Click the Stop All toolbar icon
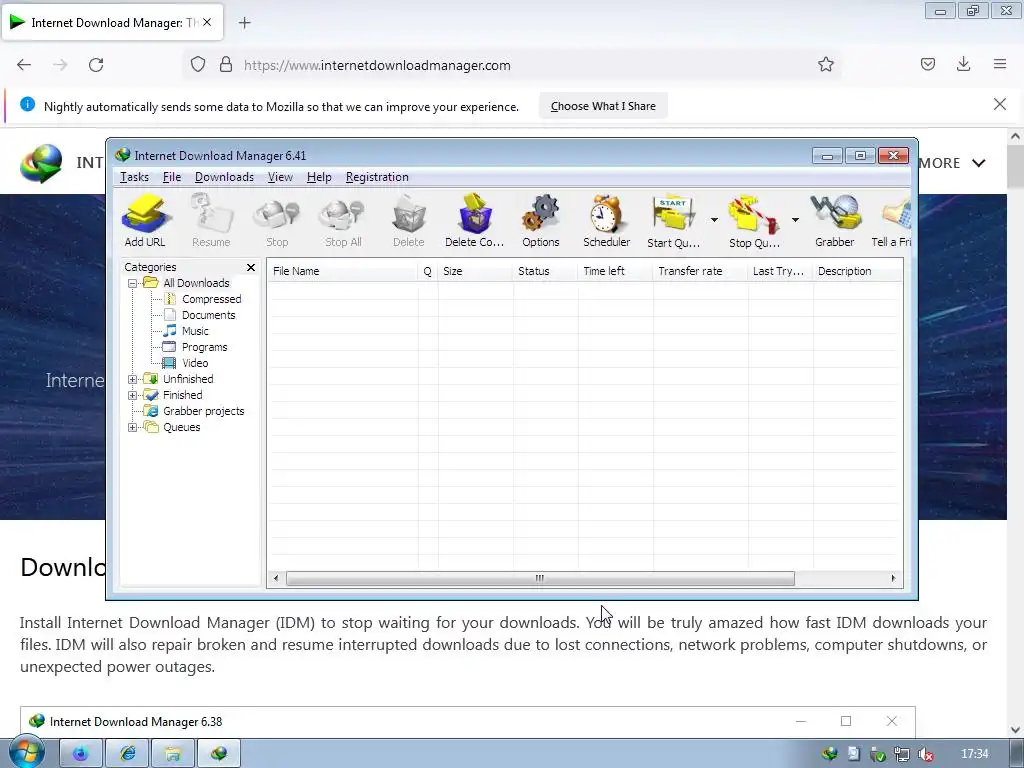This screenshot has height=768, width=1024. click(343, 220)
